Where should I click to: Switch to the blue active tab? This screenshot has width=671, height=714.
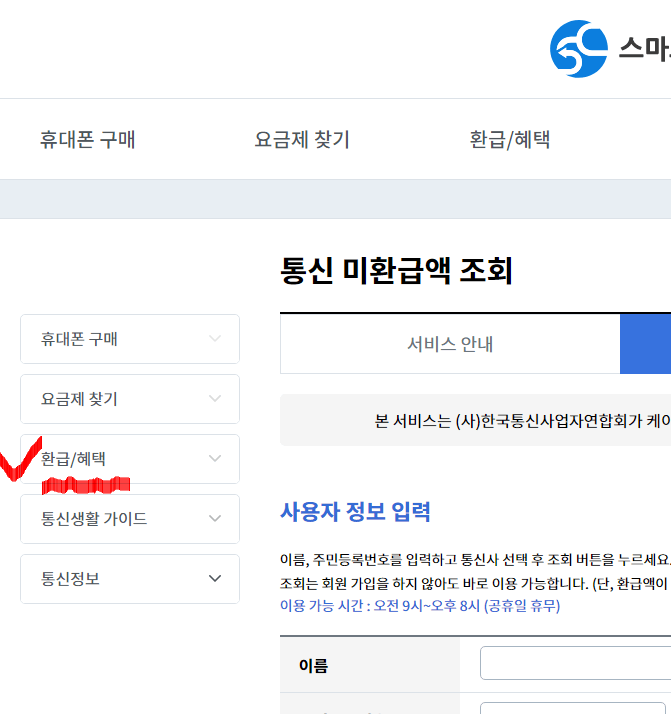pyautogui.click(x=646, y=344)
